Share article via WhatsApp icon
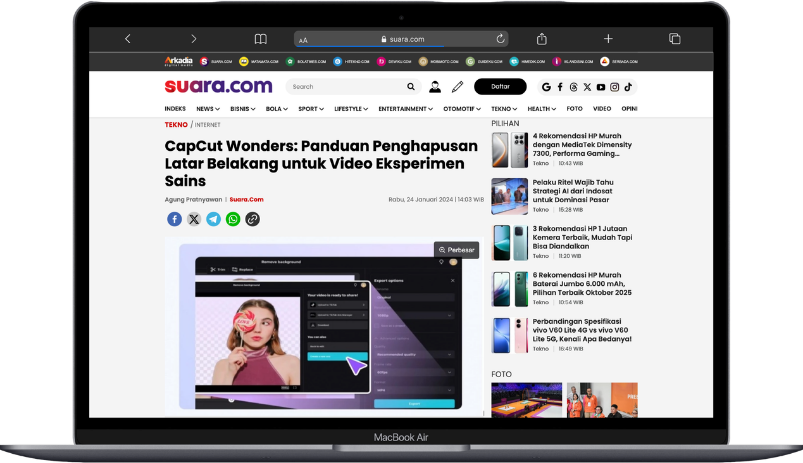803x463 pixels. [x=233, y=219]
